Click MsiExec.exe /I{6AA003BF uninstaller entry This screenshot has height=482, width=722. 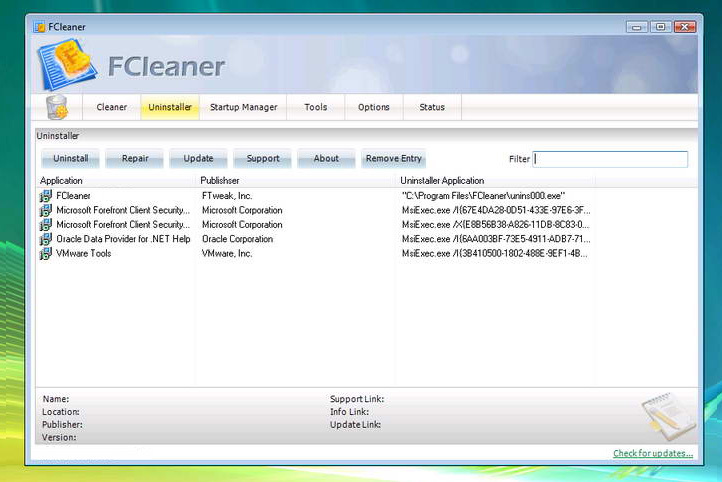point(496,239)
